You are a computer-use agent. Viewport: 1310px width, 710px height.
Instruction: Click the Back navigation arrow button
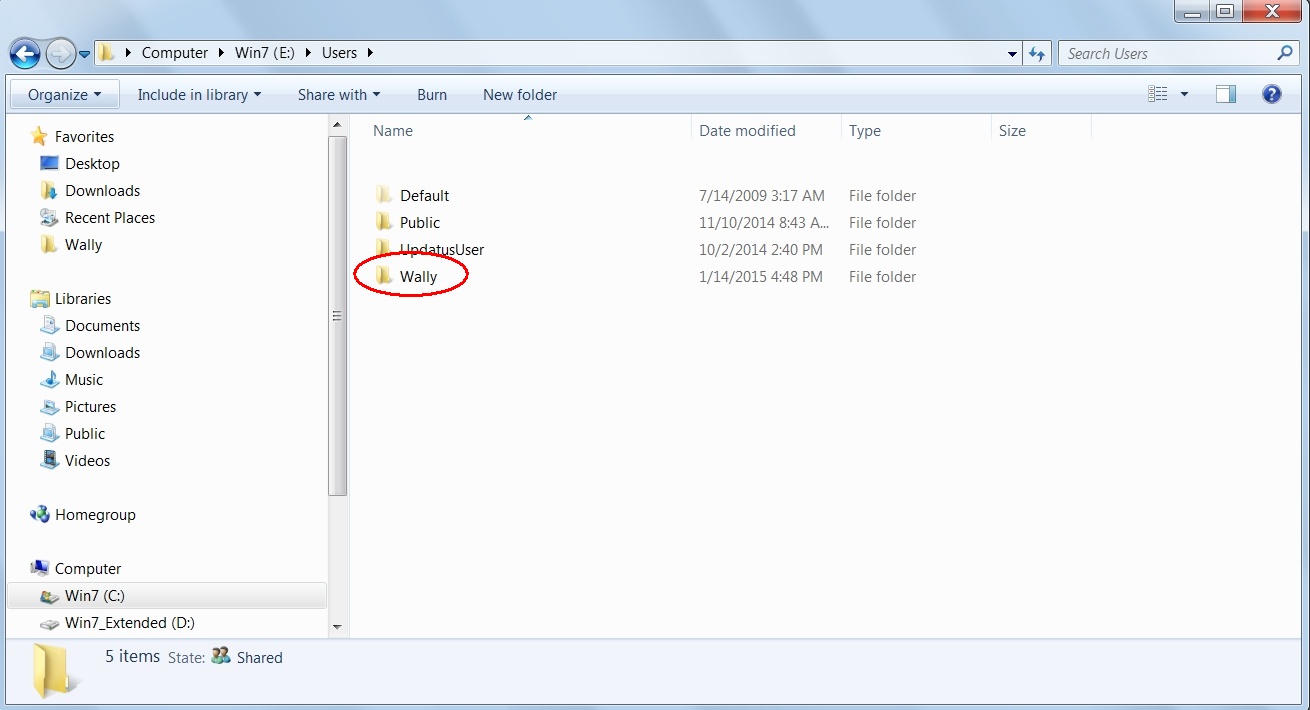pyautogui.click(x=26, y=54)
